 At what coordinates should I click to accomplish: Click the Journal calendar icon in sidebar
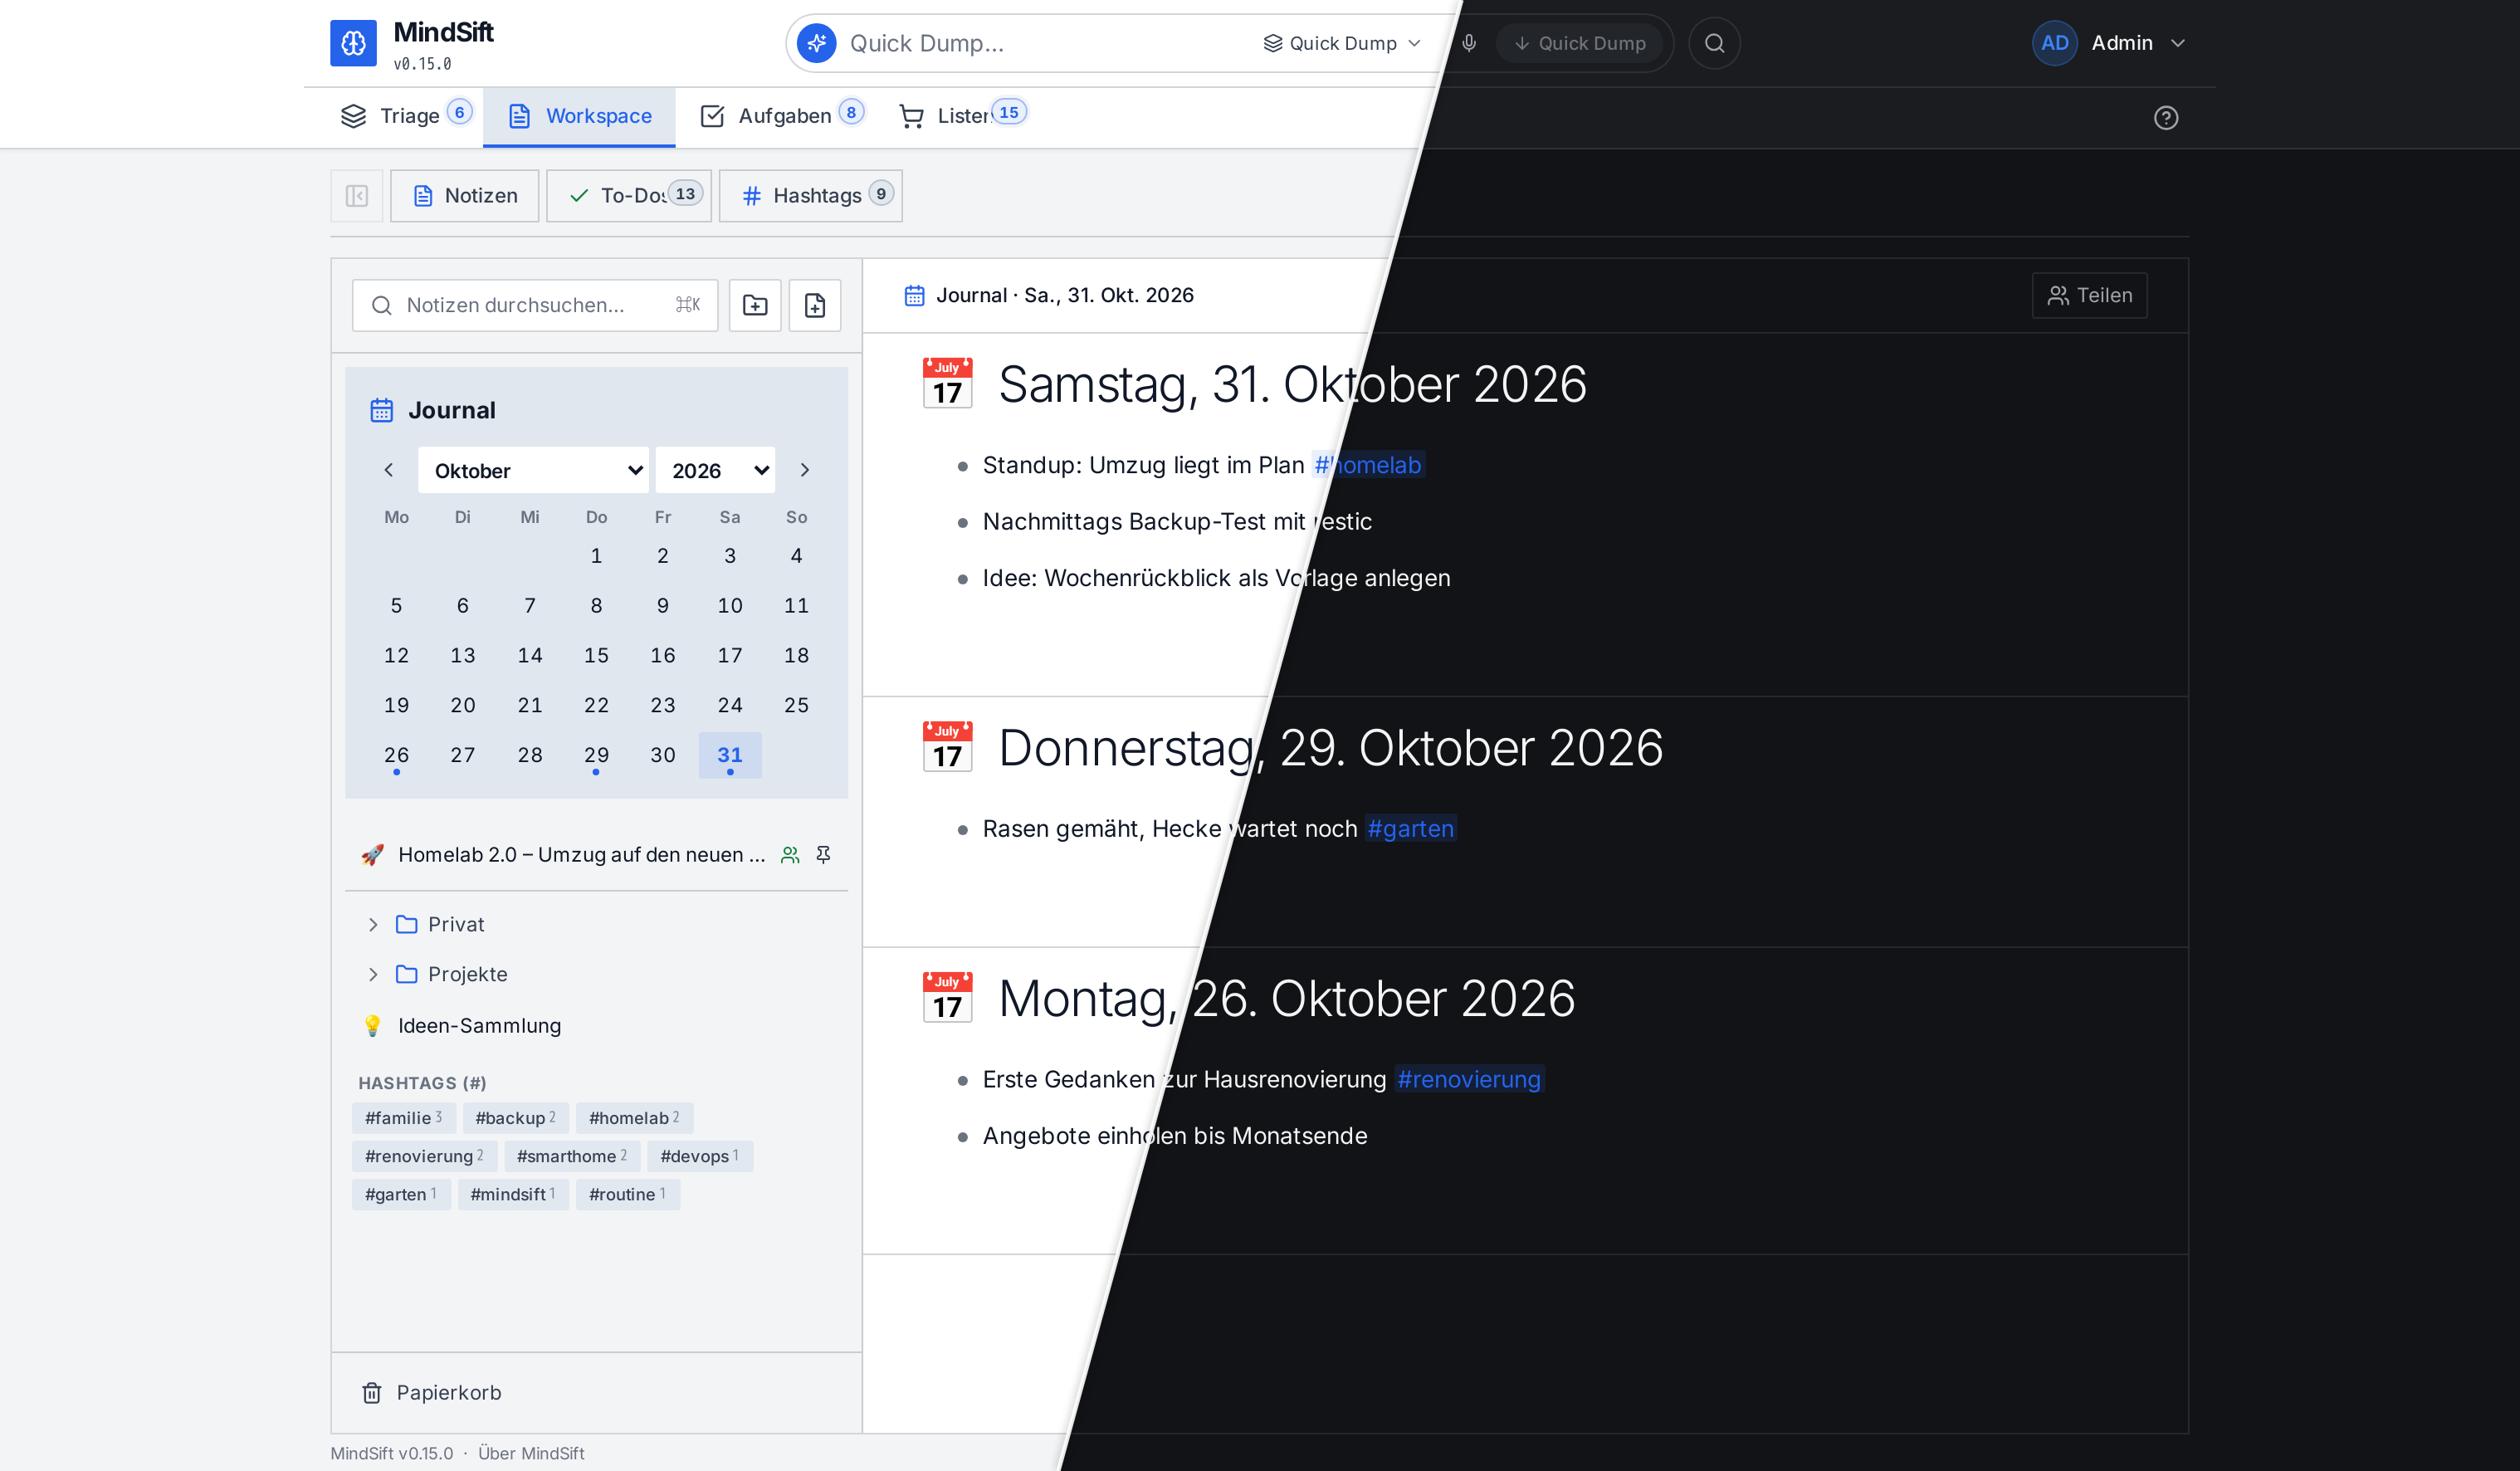coord(381,410)
